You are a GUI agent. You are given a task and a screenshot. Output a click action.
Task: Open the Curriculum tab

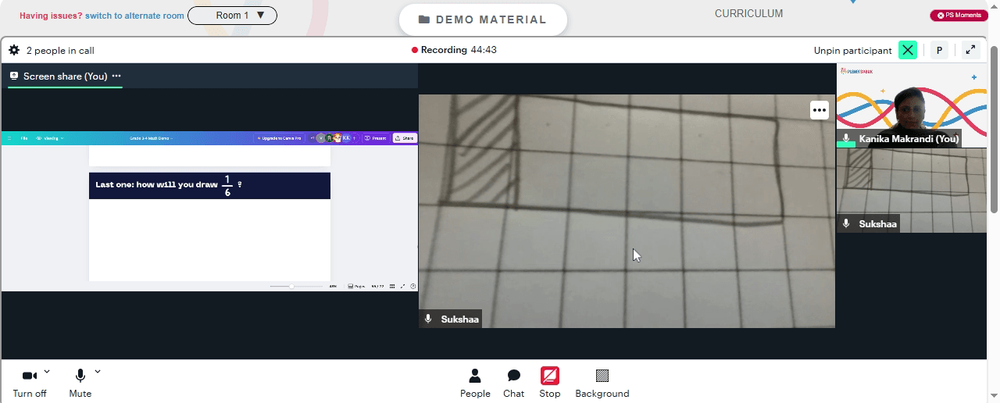click(x=748, y=13)
